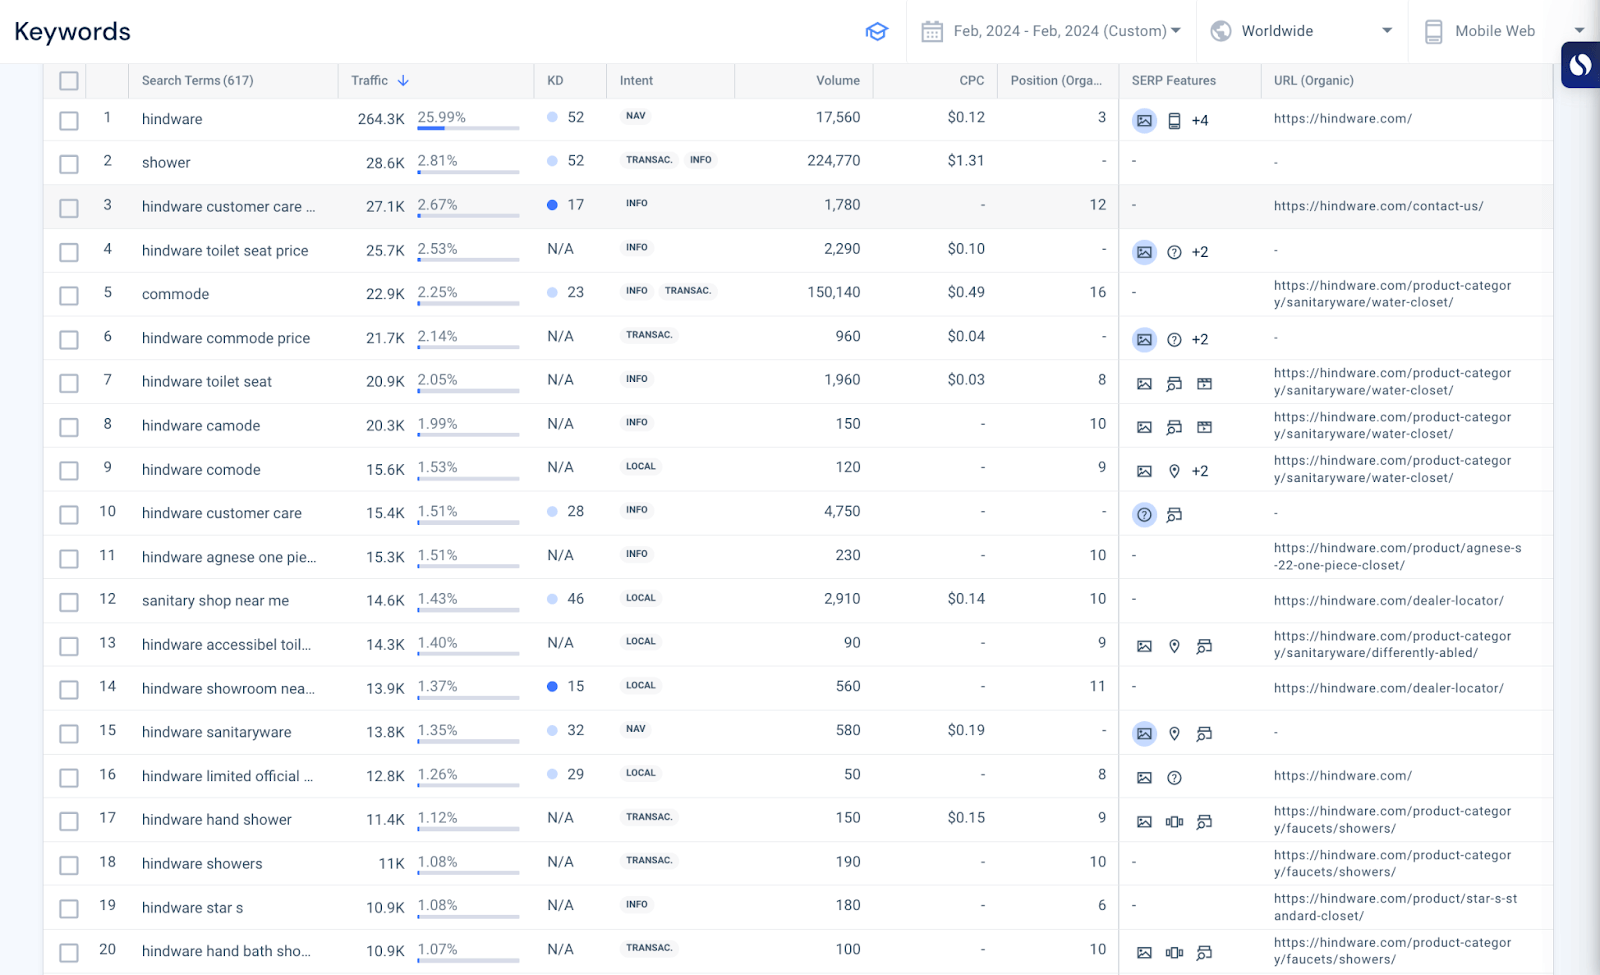1600x975 pixels.
Task: Open the Worldwide country dropdown
Action: [1302, 31]
